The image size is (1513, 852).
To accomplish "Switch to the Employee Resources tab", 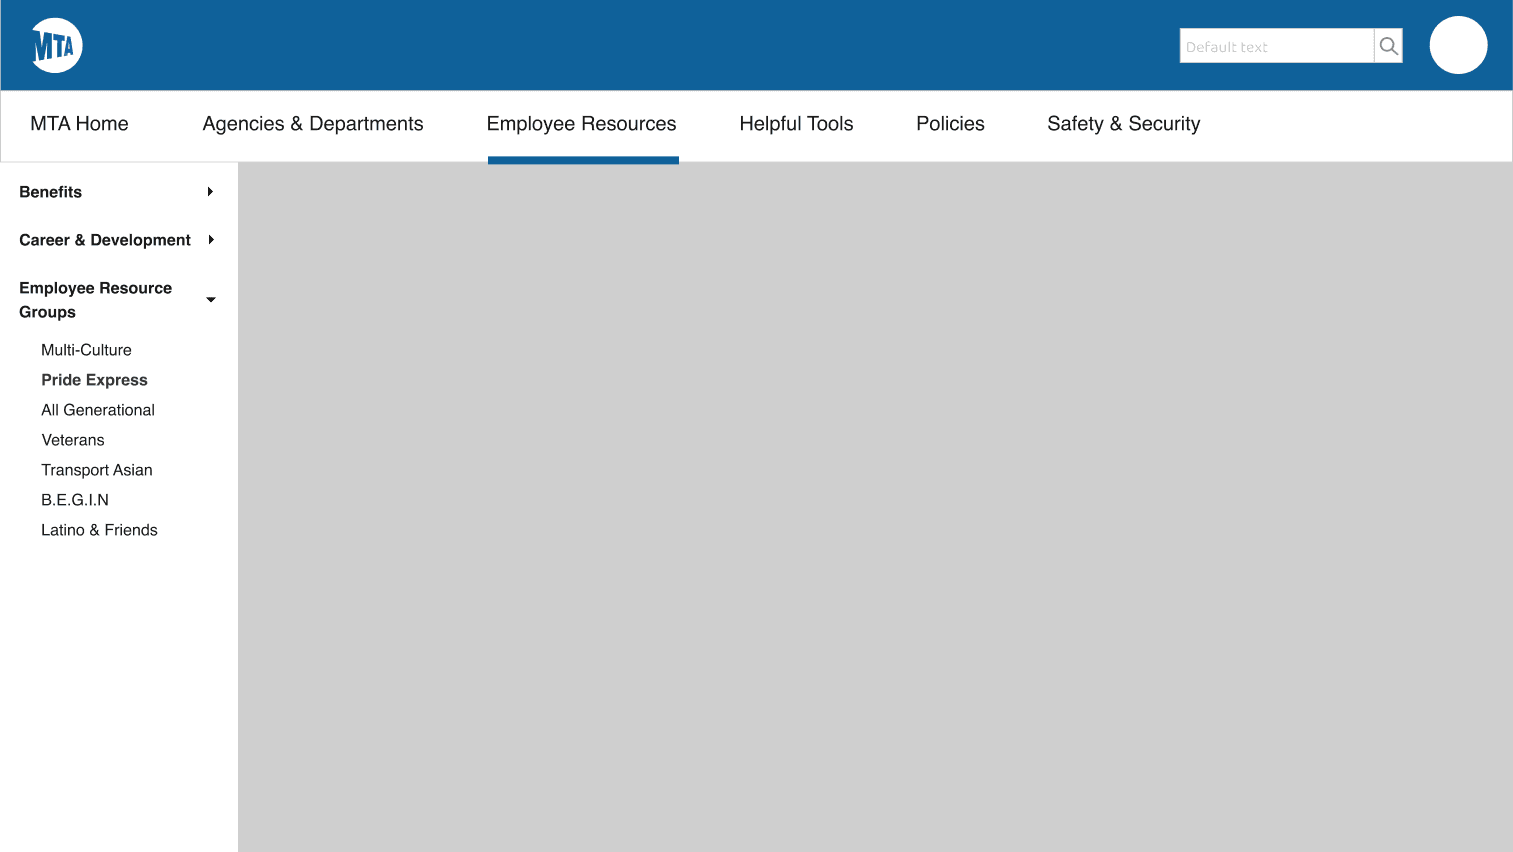I will [x=581, y=123].
